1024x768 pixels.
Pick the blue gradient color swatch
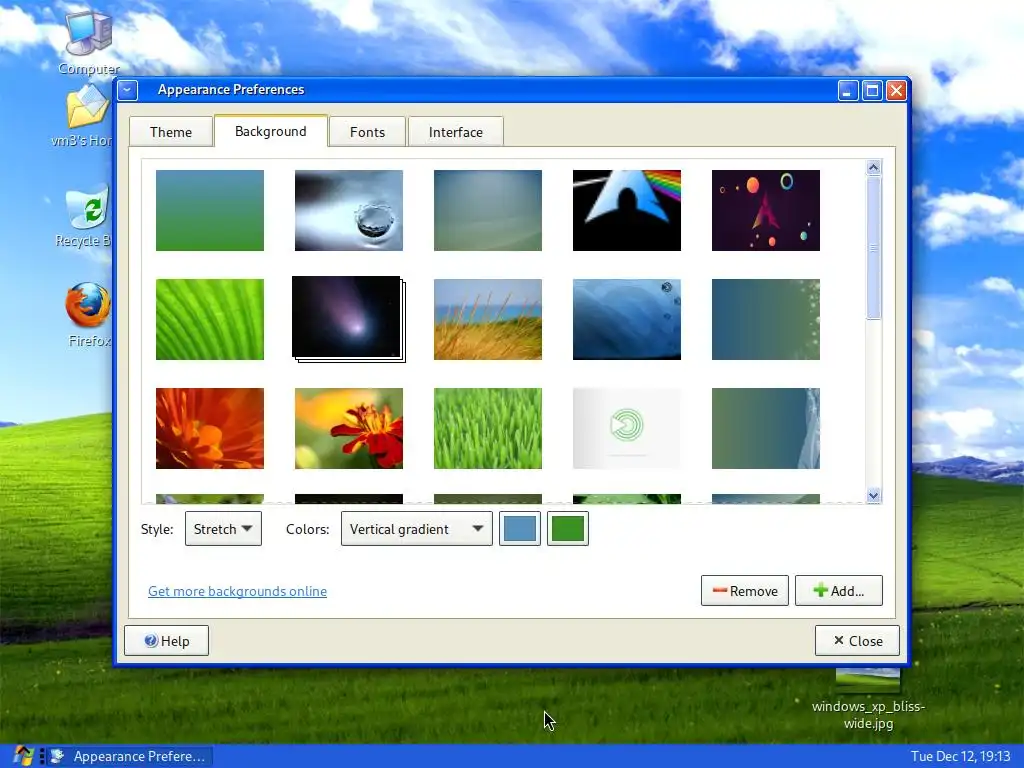point(520,528)
